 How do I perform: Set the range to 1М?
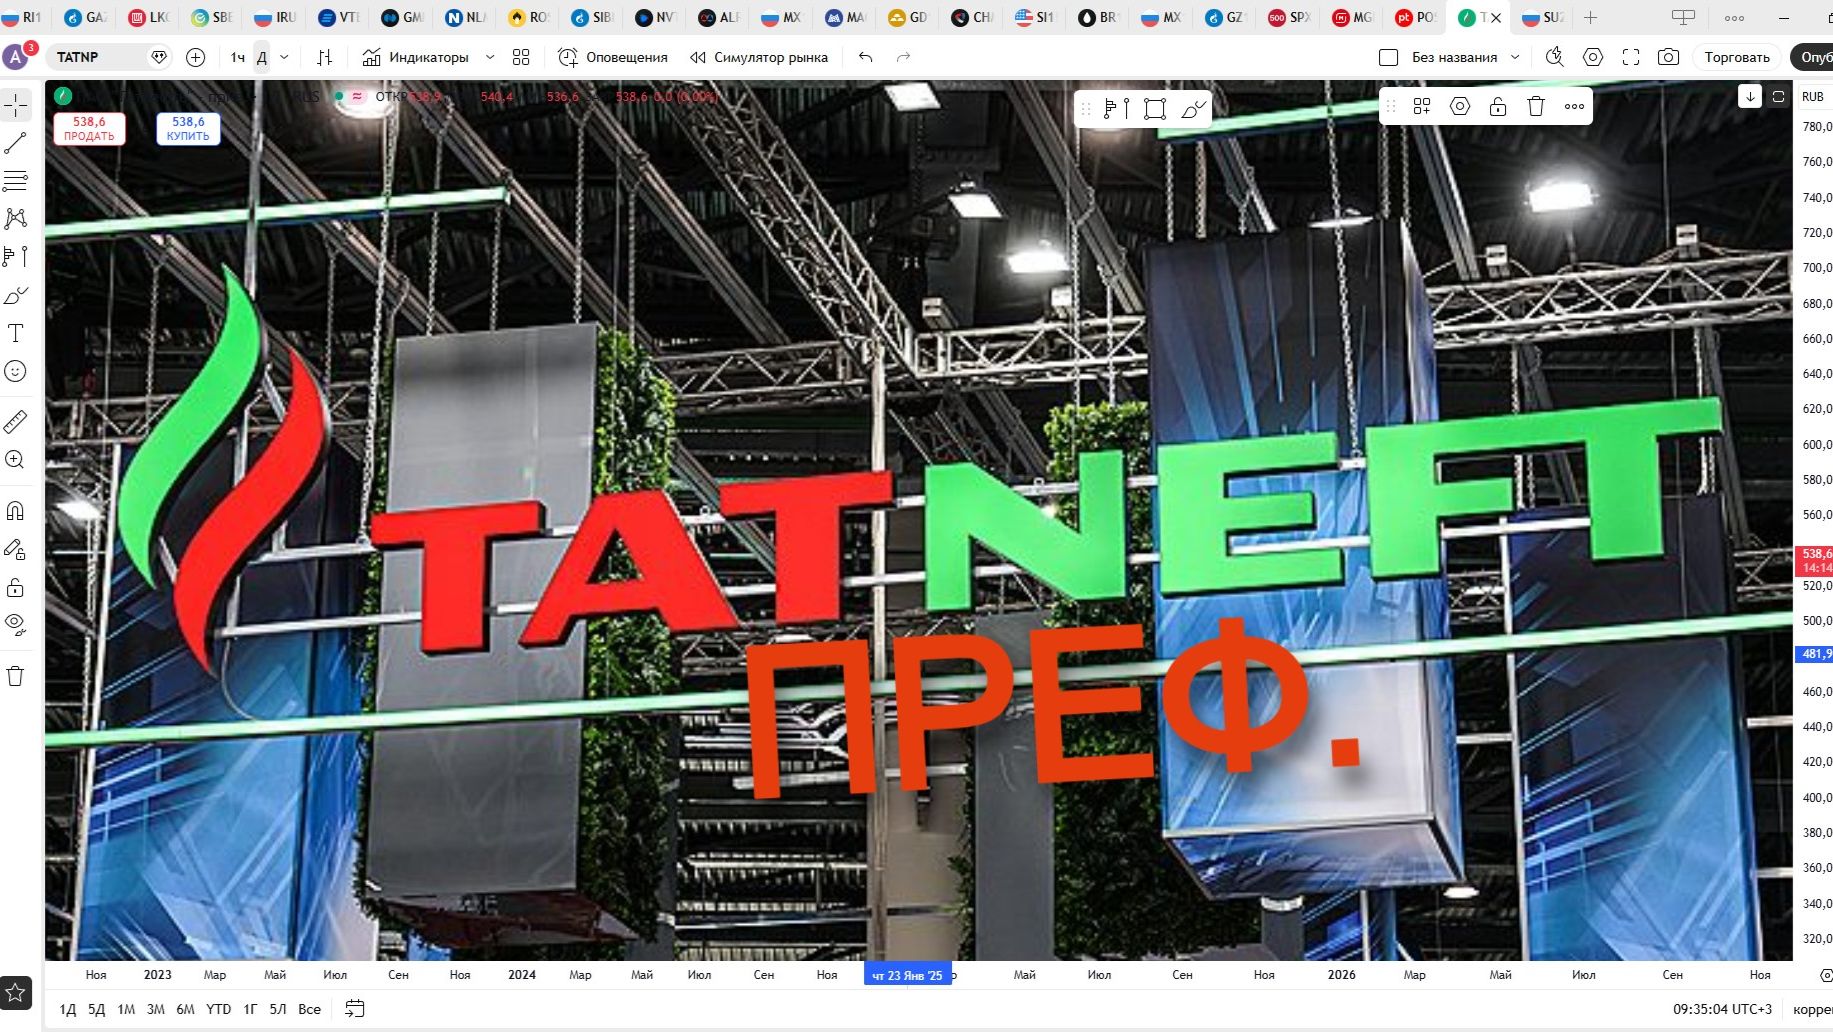pos(126,1009)
